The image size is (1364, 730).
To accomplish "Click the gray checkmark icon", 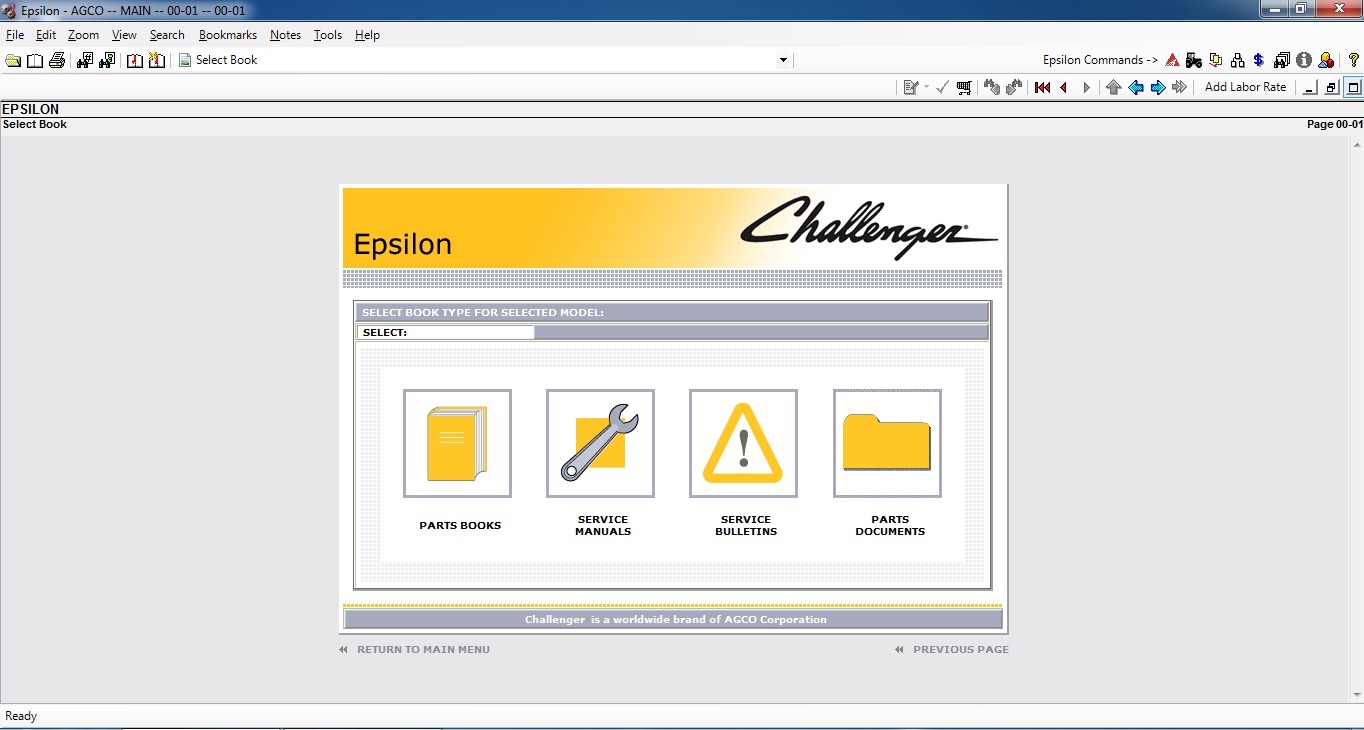I will pyautogui.click(x=942, y=87).
